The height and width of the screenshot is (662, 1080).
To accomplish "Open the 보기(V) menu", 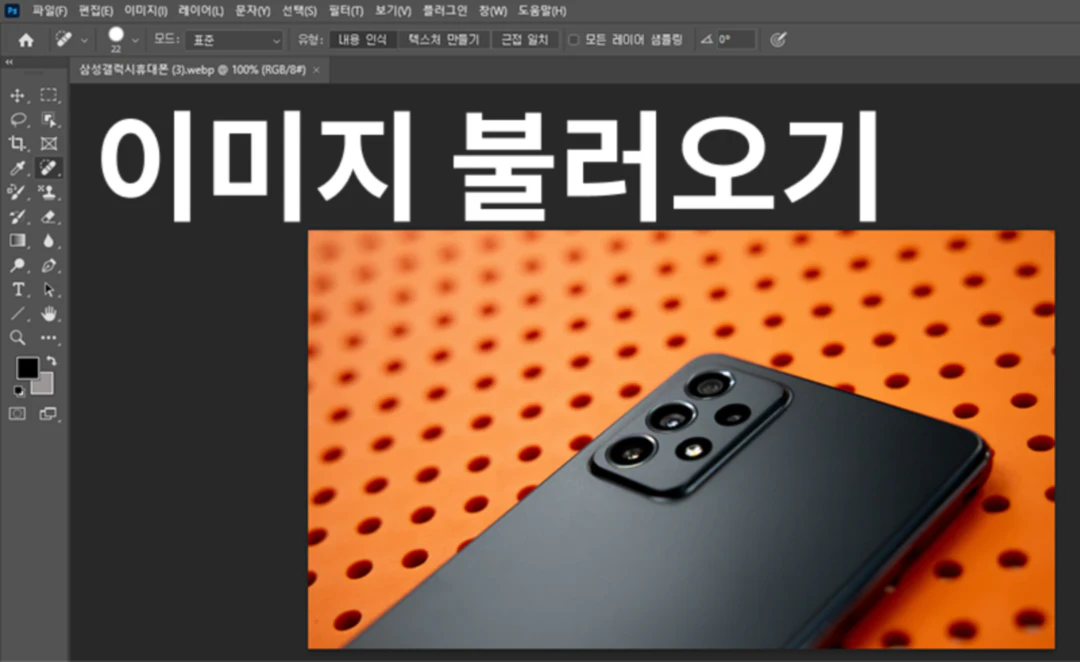I will (x=393, y=11).
